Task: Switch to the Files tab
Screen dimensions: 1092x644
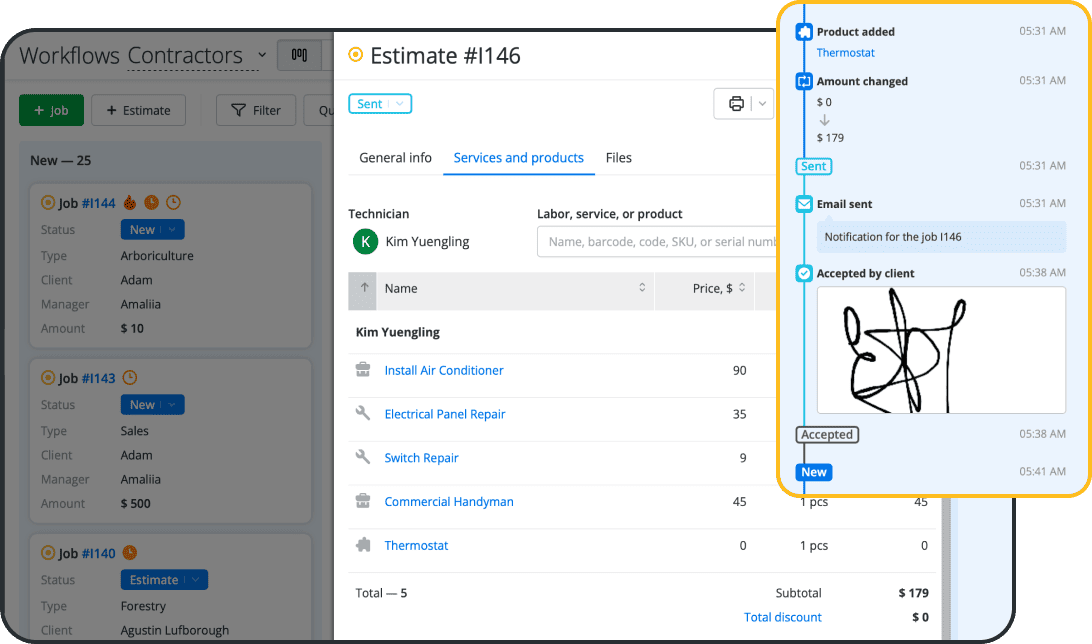Action: (x=618, y=158)
